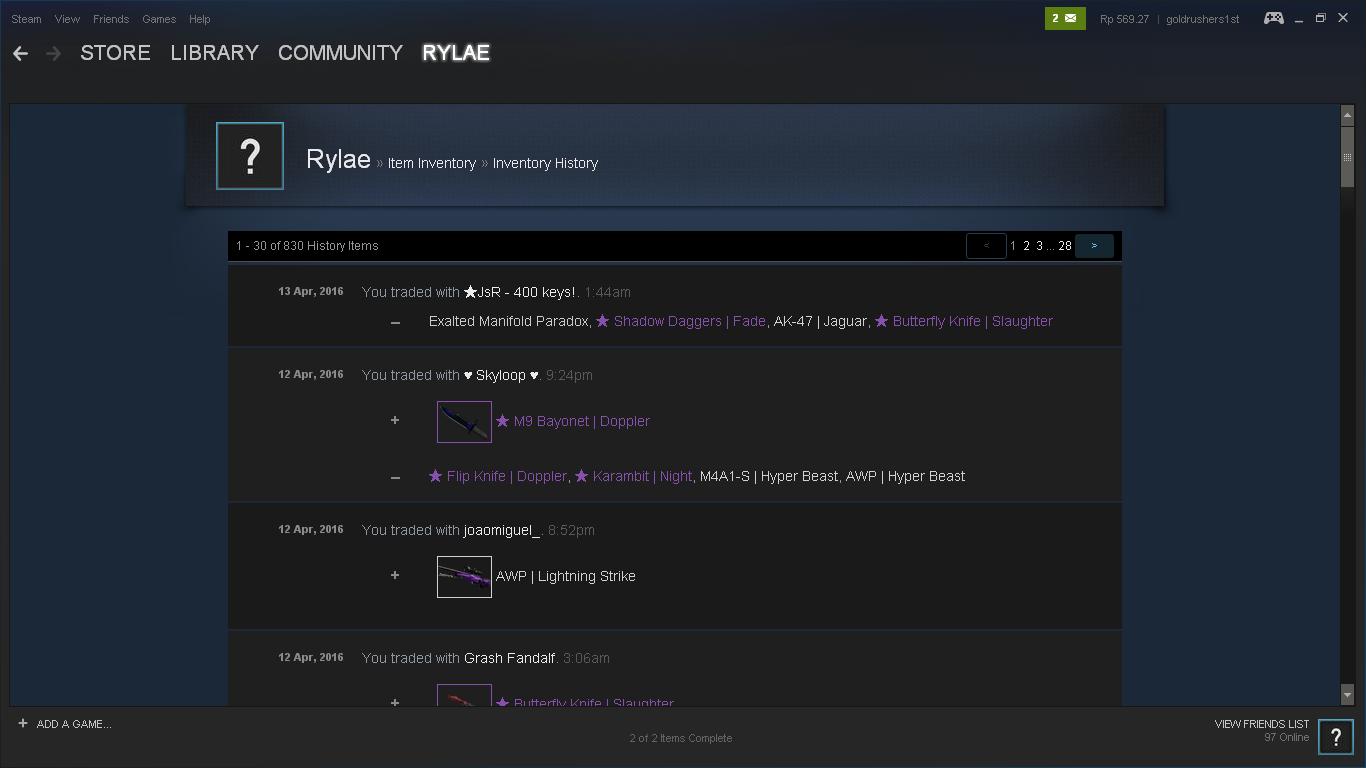
Task: Open the Item Inventory breadcrumb link
Action: pos(431,163)
